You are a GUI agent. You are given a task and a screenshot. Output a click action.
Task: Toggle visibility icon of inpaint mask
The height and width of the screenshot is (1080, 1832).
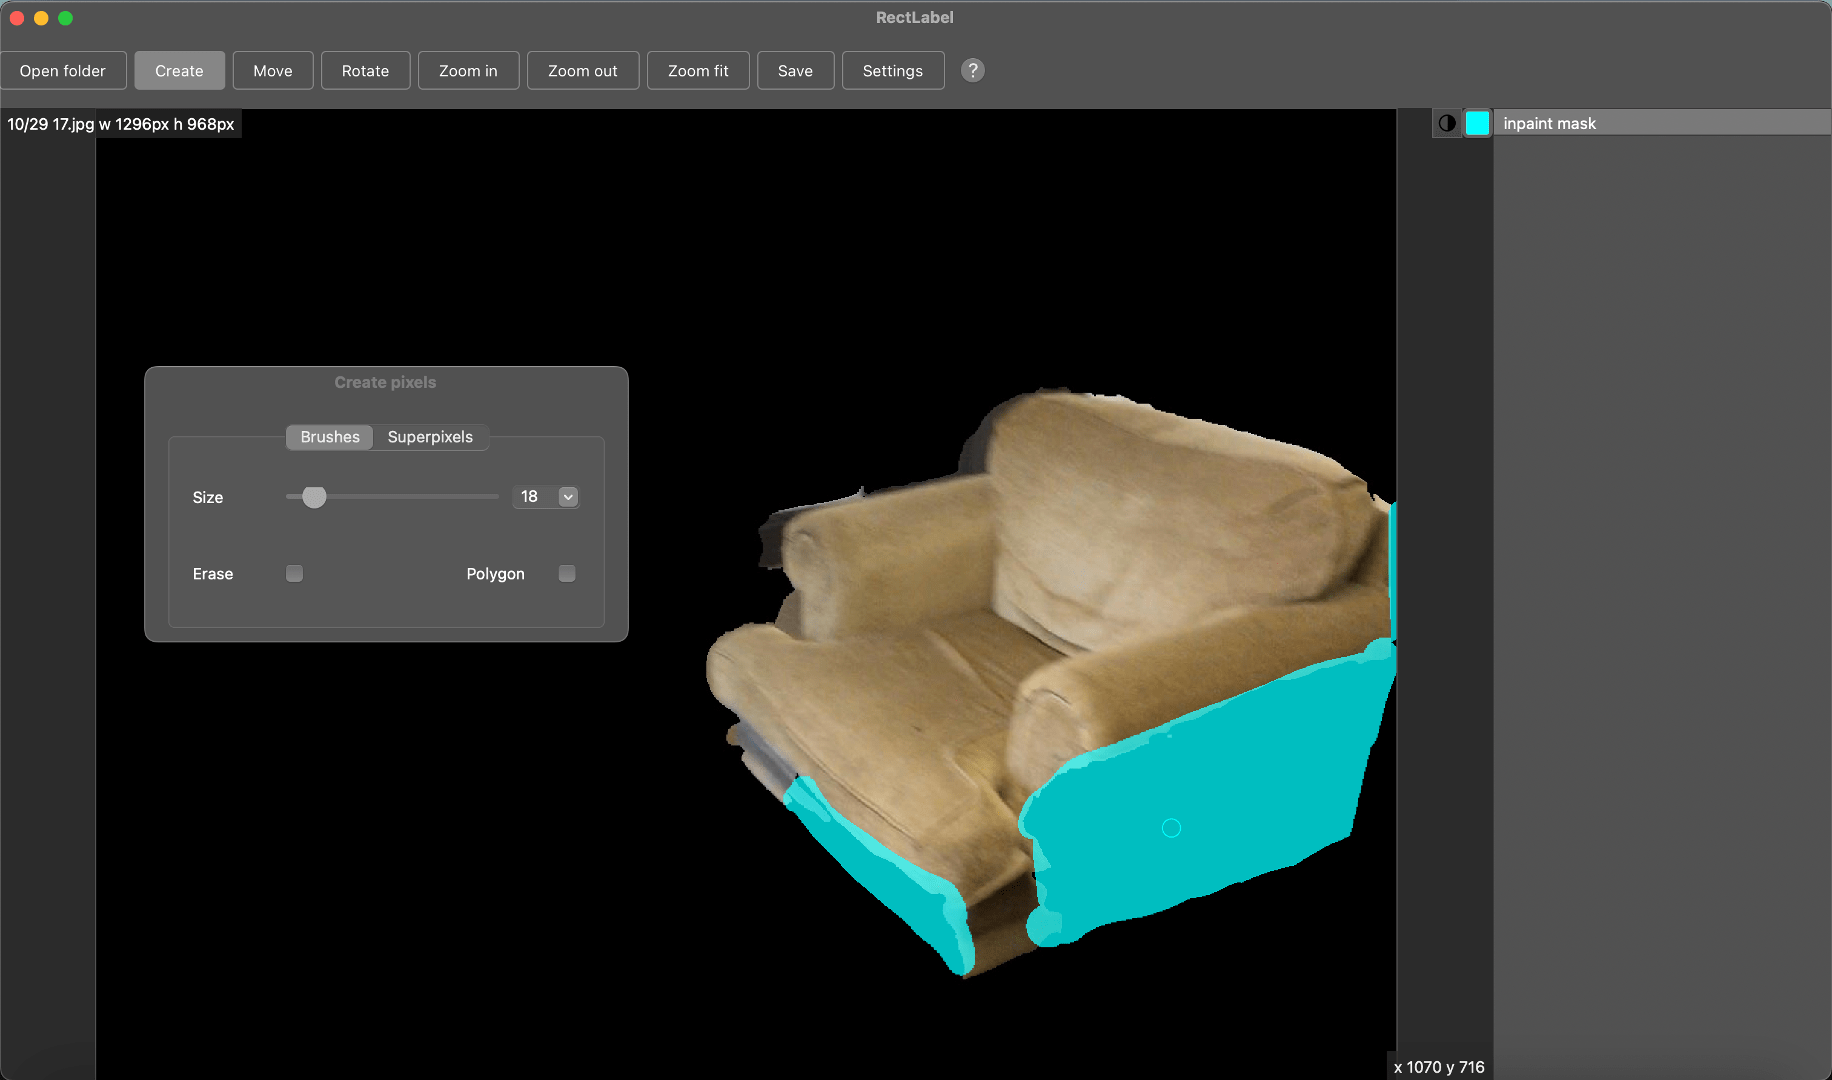click(1447, 123)
